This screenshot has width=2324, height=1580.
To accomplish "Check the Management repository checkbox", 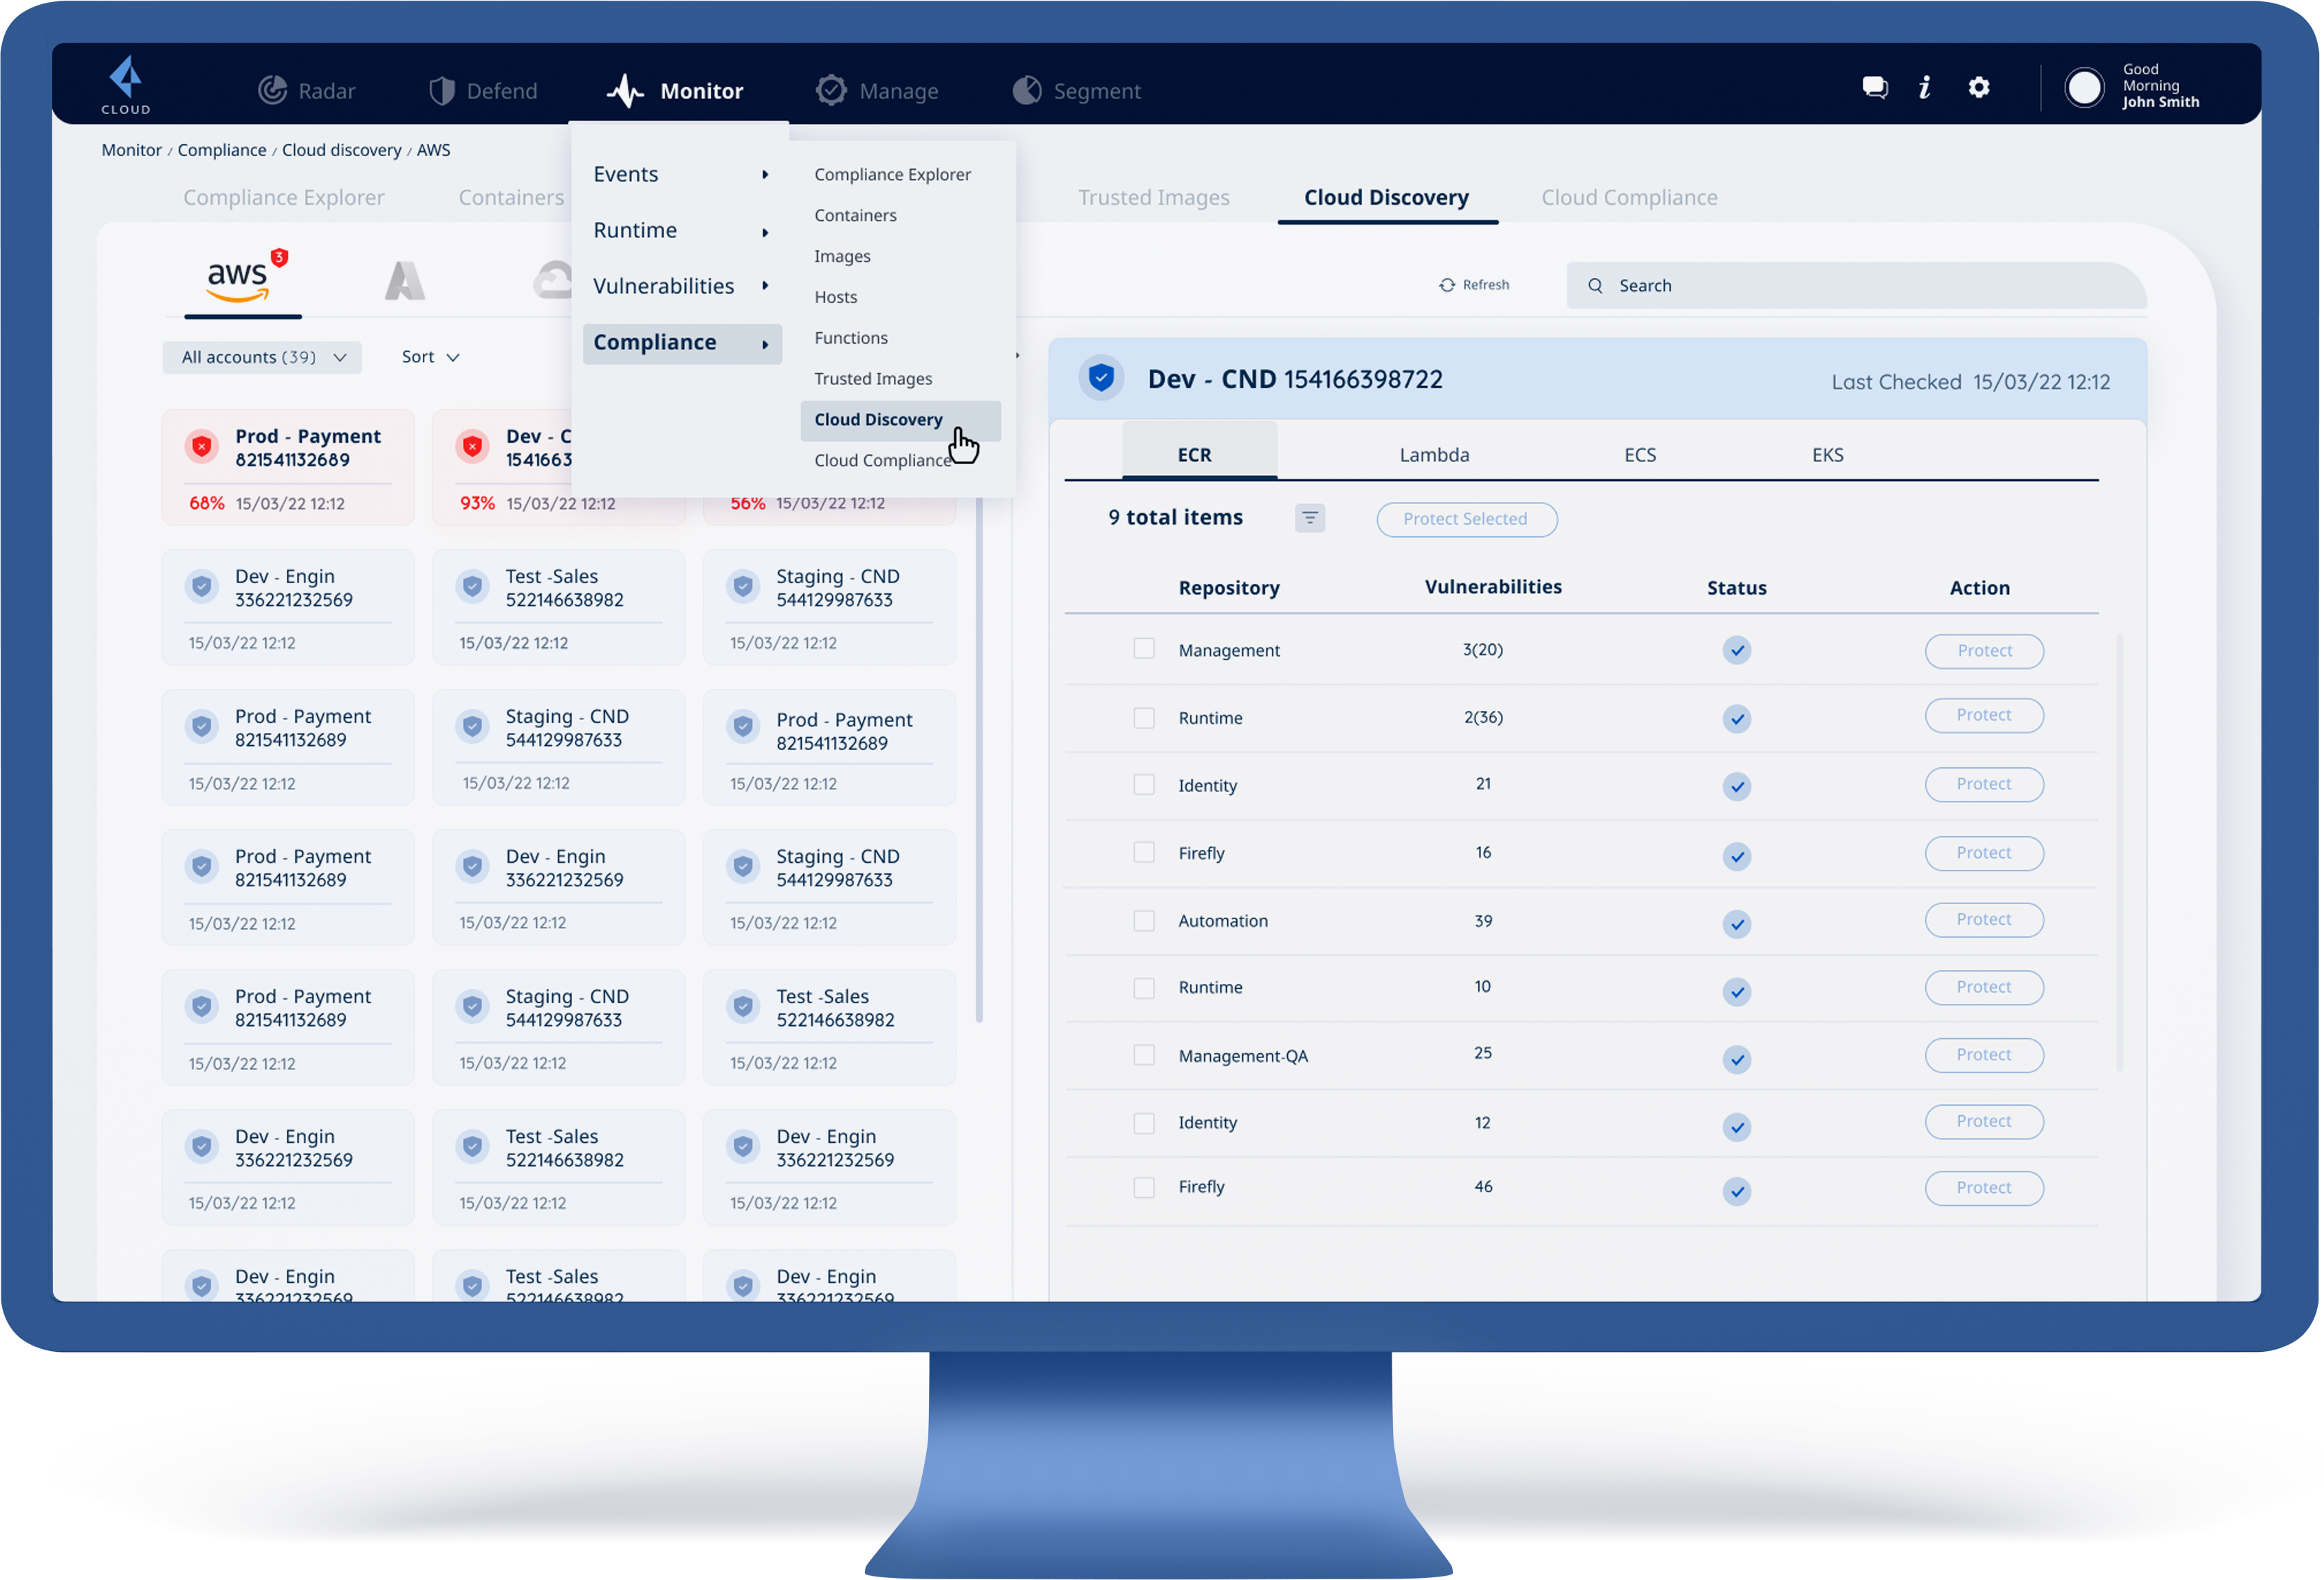I will tap(1143, 649).
